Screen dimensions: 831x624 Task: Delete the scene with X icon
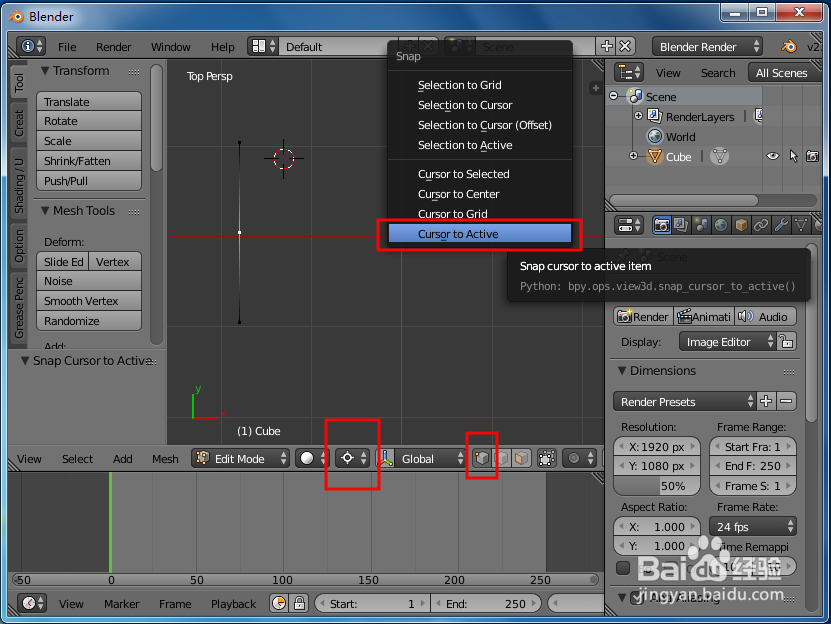pyautogui.click(x=625, y=46)
